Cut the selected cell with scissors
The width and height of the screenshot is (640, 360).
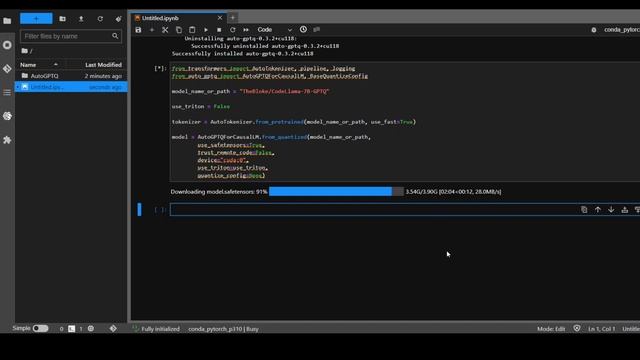point(165,30)
